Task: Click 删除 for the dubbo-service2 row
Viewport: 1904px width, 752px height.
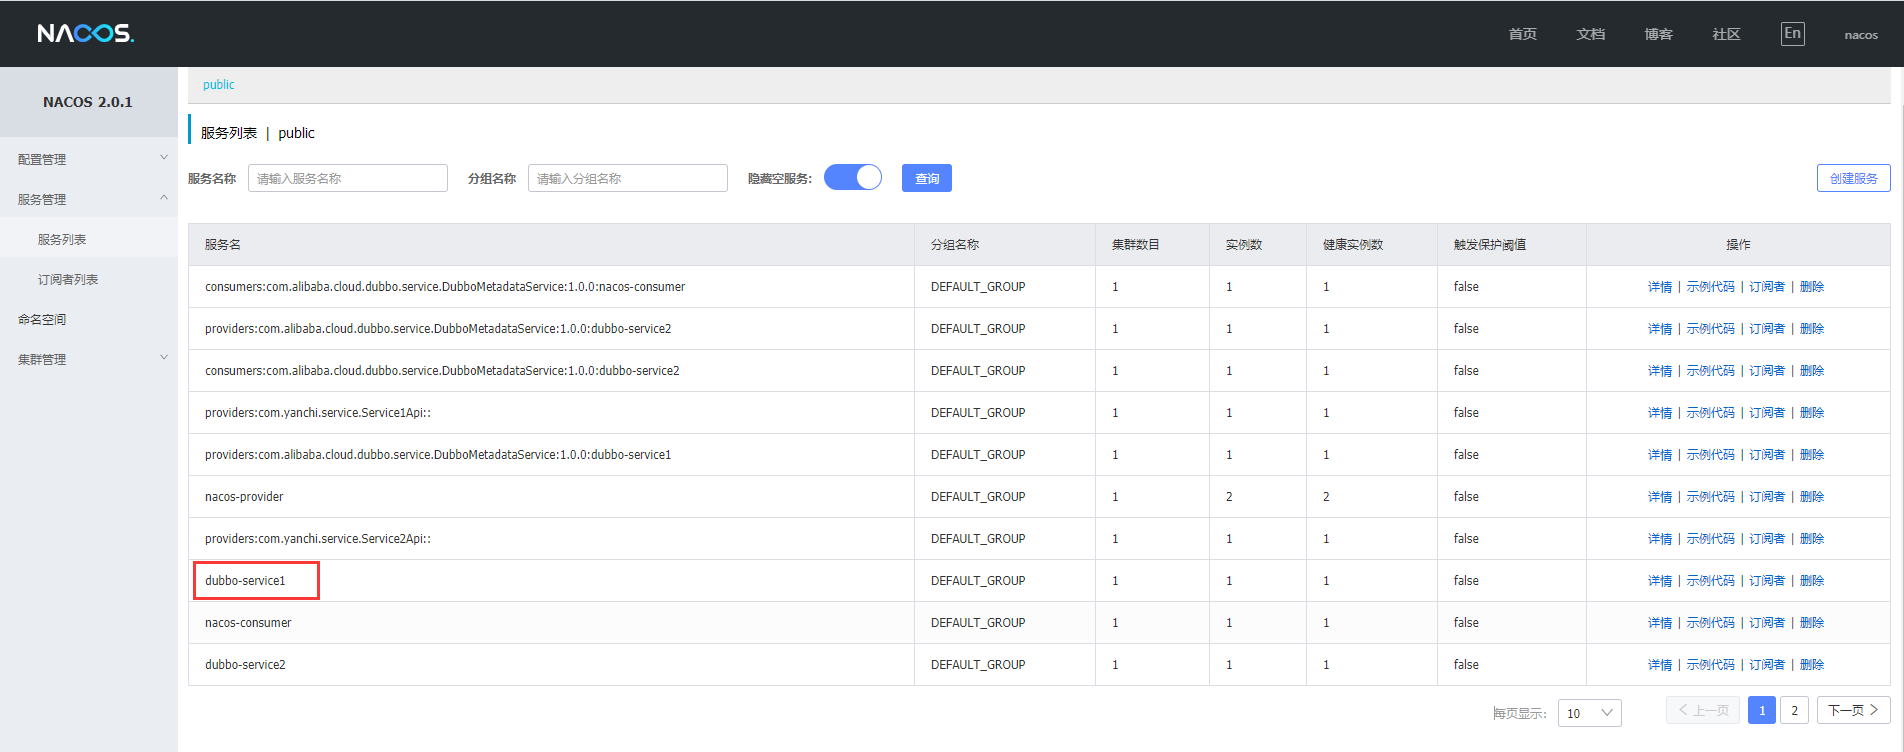Action: pos(1812,664)
